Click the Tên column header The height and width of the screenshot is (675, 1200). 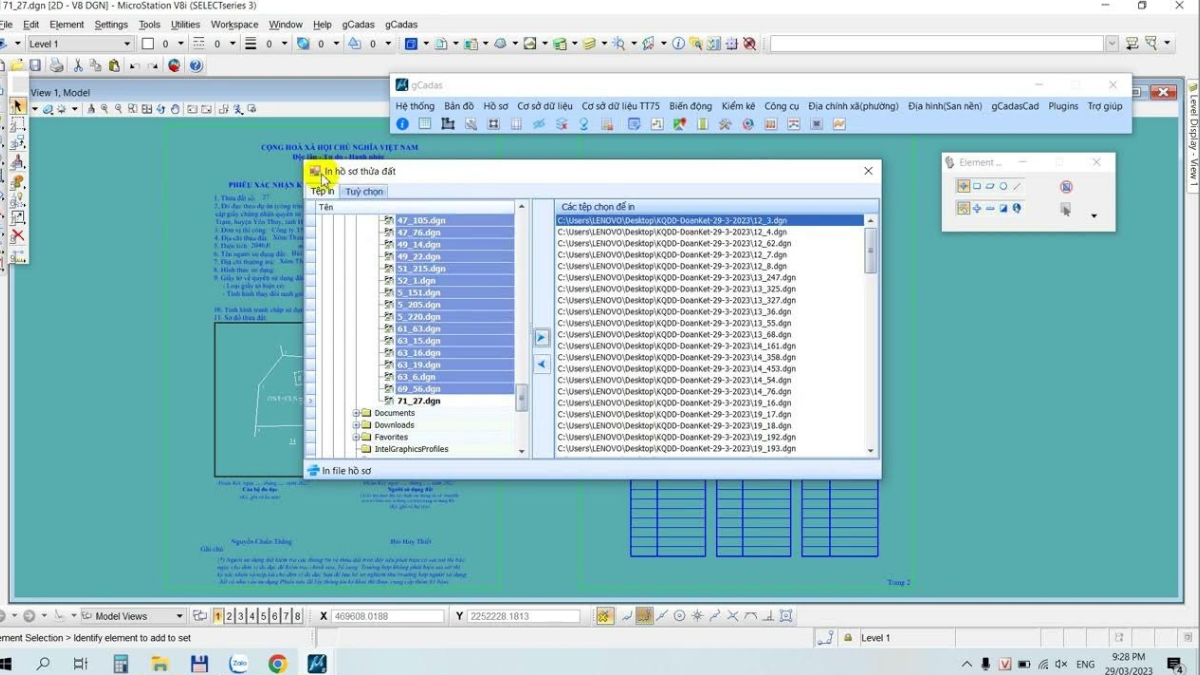(415, 207)
